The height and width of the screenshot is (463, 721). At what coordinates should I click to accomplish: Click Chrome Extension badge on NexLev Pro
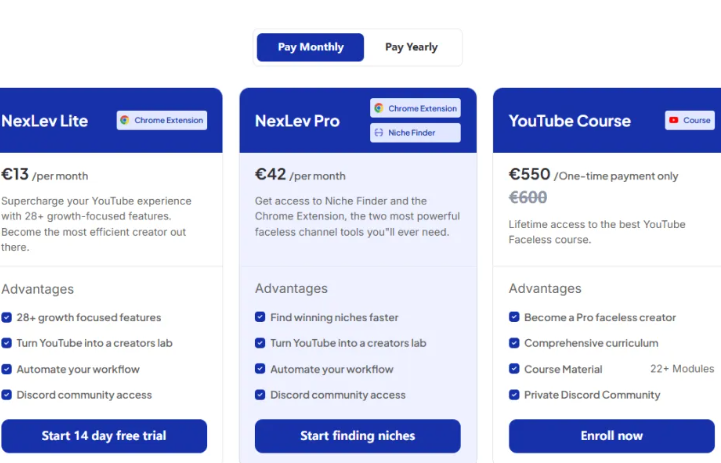coord(415,108)
